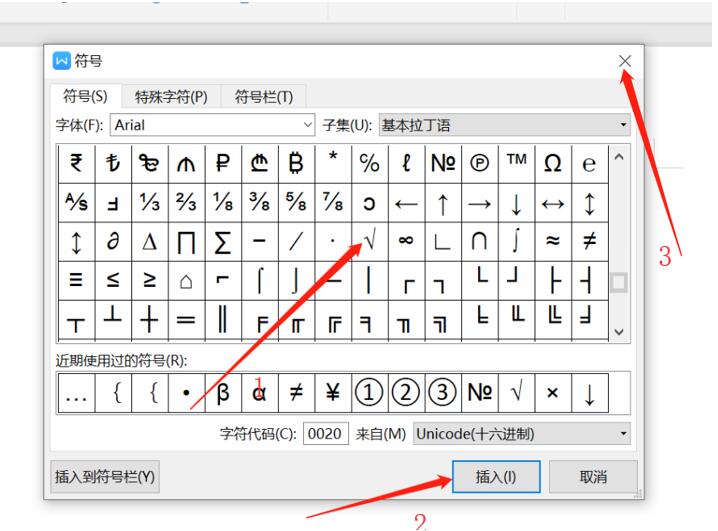Screen dimensions: 718x531
Task: Switch to the 符号(S) tab
Action: 86,97
